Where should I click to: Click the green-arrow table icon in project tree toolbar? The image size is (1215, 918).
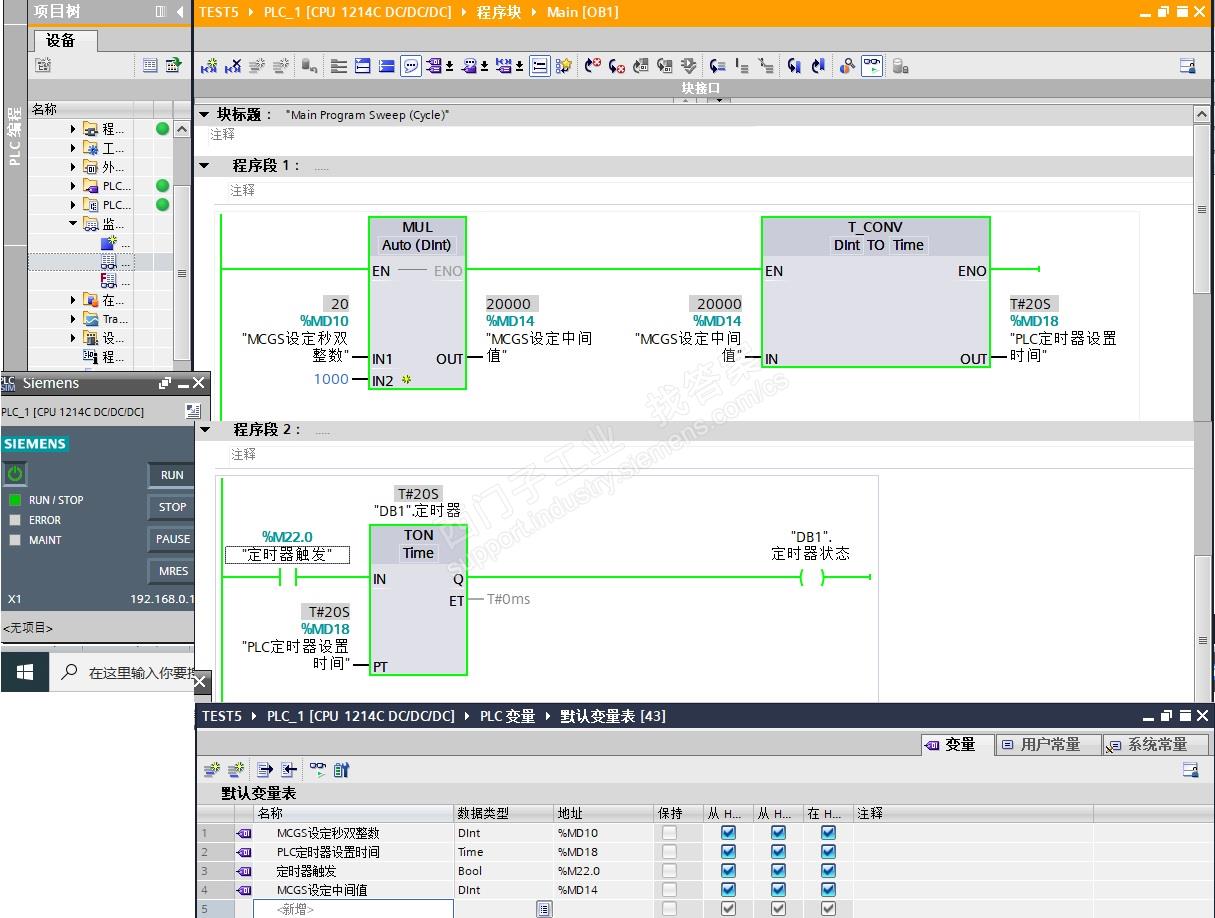(x=174, y=65)
